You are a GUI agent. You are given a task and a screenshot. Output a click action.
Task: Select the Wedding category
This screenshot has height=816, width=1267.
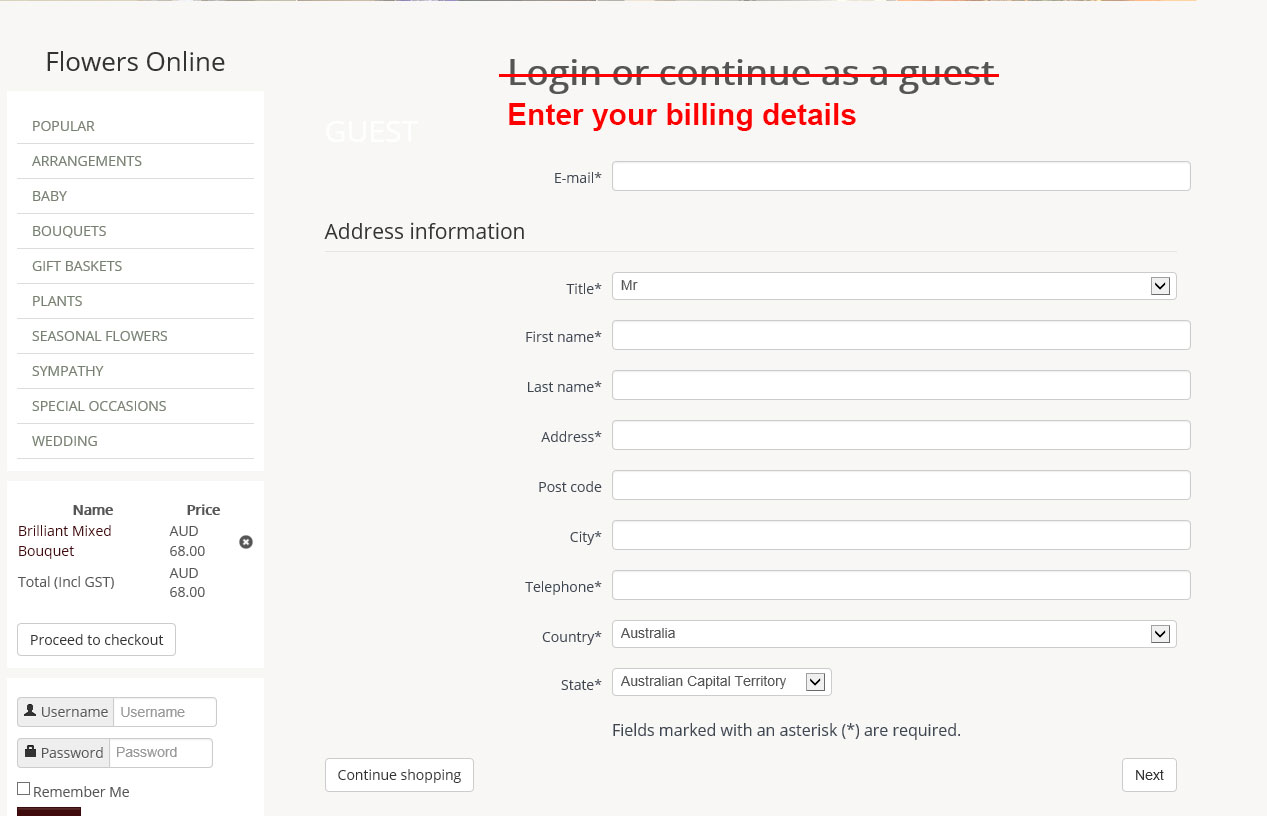click(65, 441)
